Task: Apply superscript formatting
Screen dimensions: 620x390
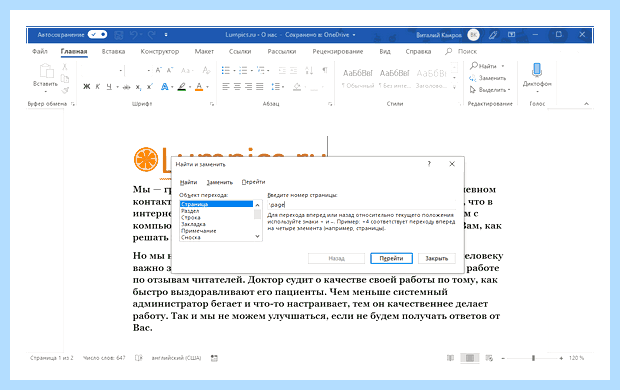Action: pyautogui.click(x=149, y=87)
